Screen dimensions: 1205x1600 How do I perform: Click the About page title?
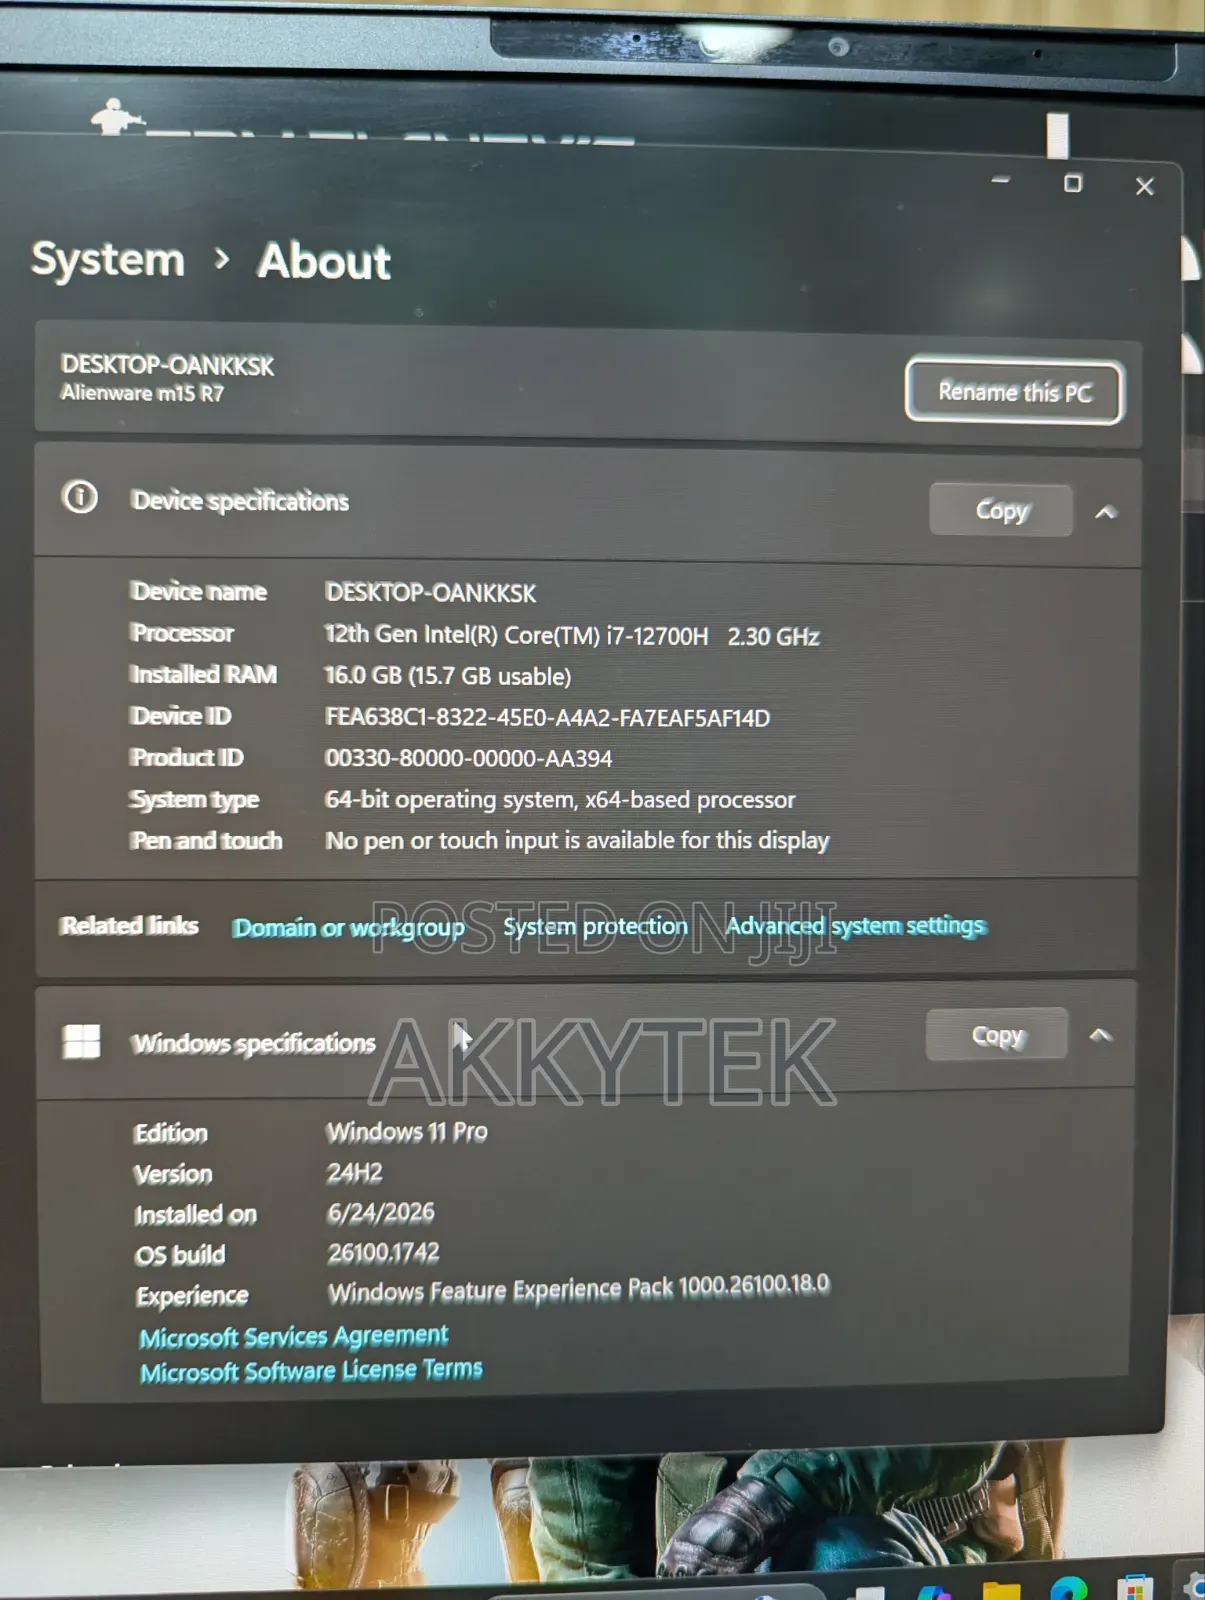[324, 261]
